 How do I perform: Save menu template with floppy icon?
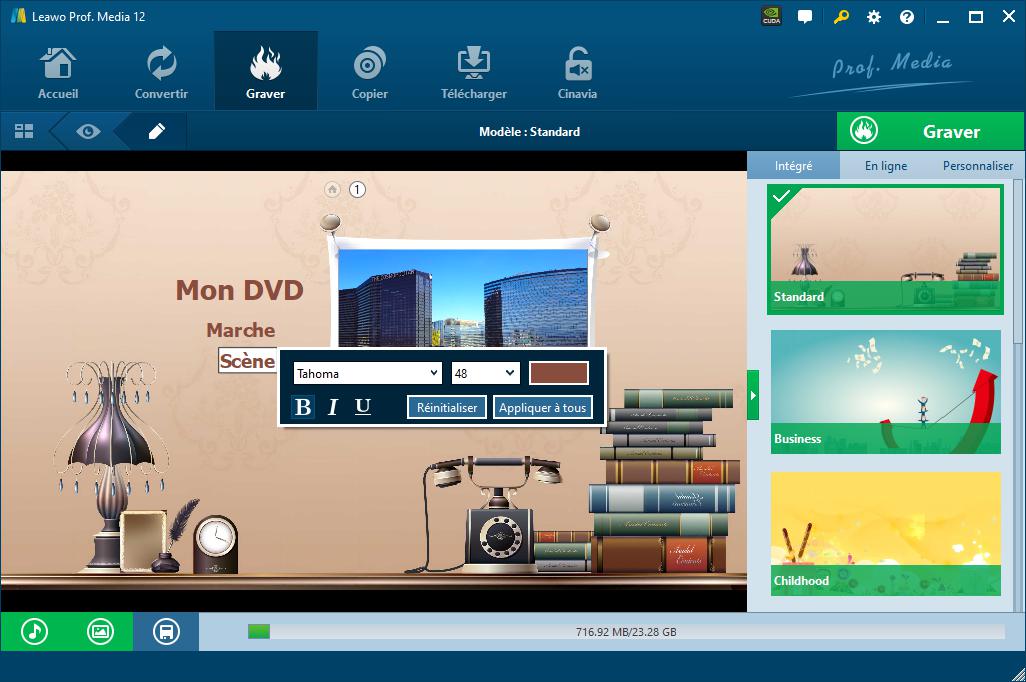(166, 632)
